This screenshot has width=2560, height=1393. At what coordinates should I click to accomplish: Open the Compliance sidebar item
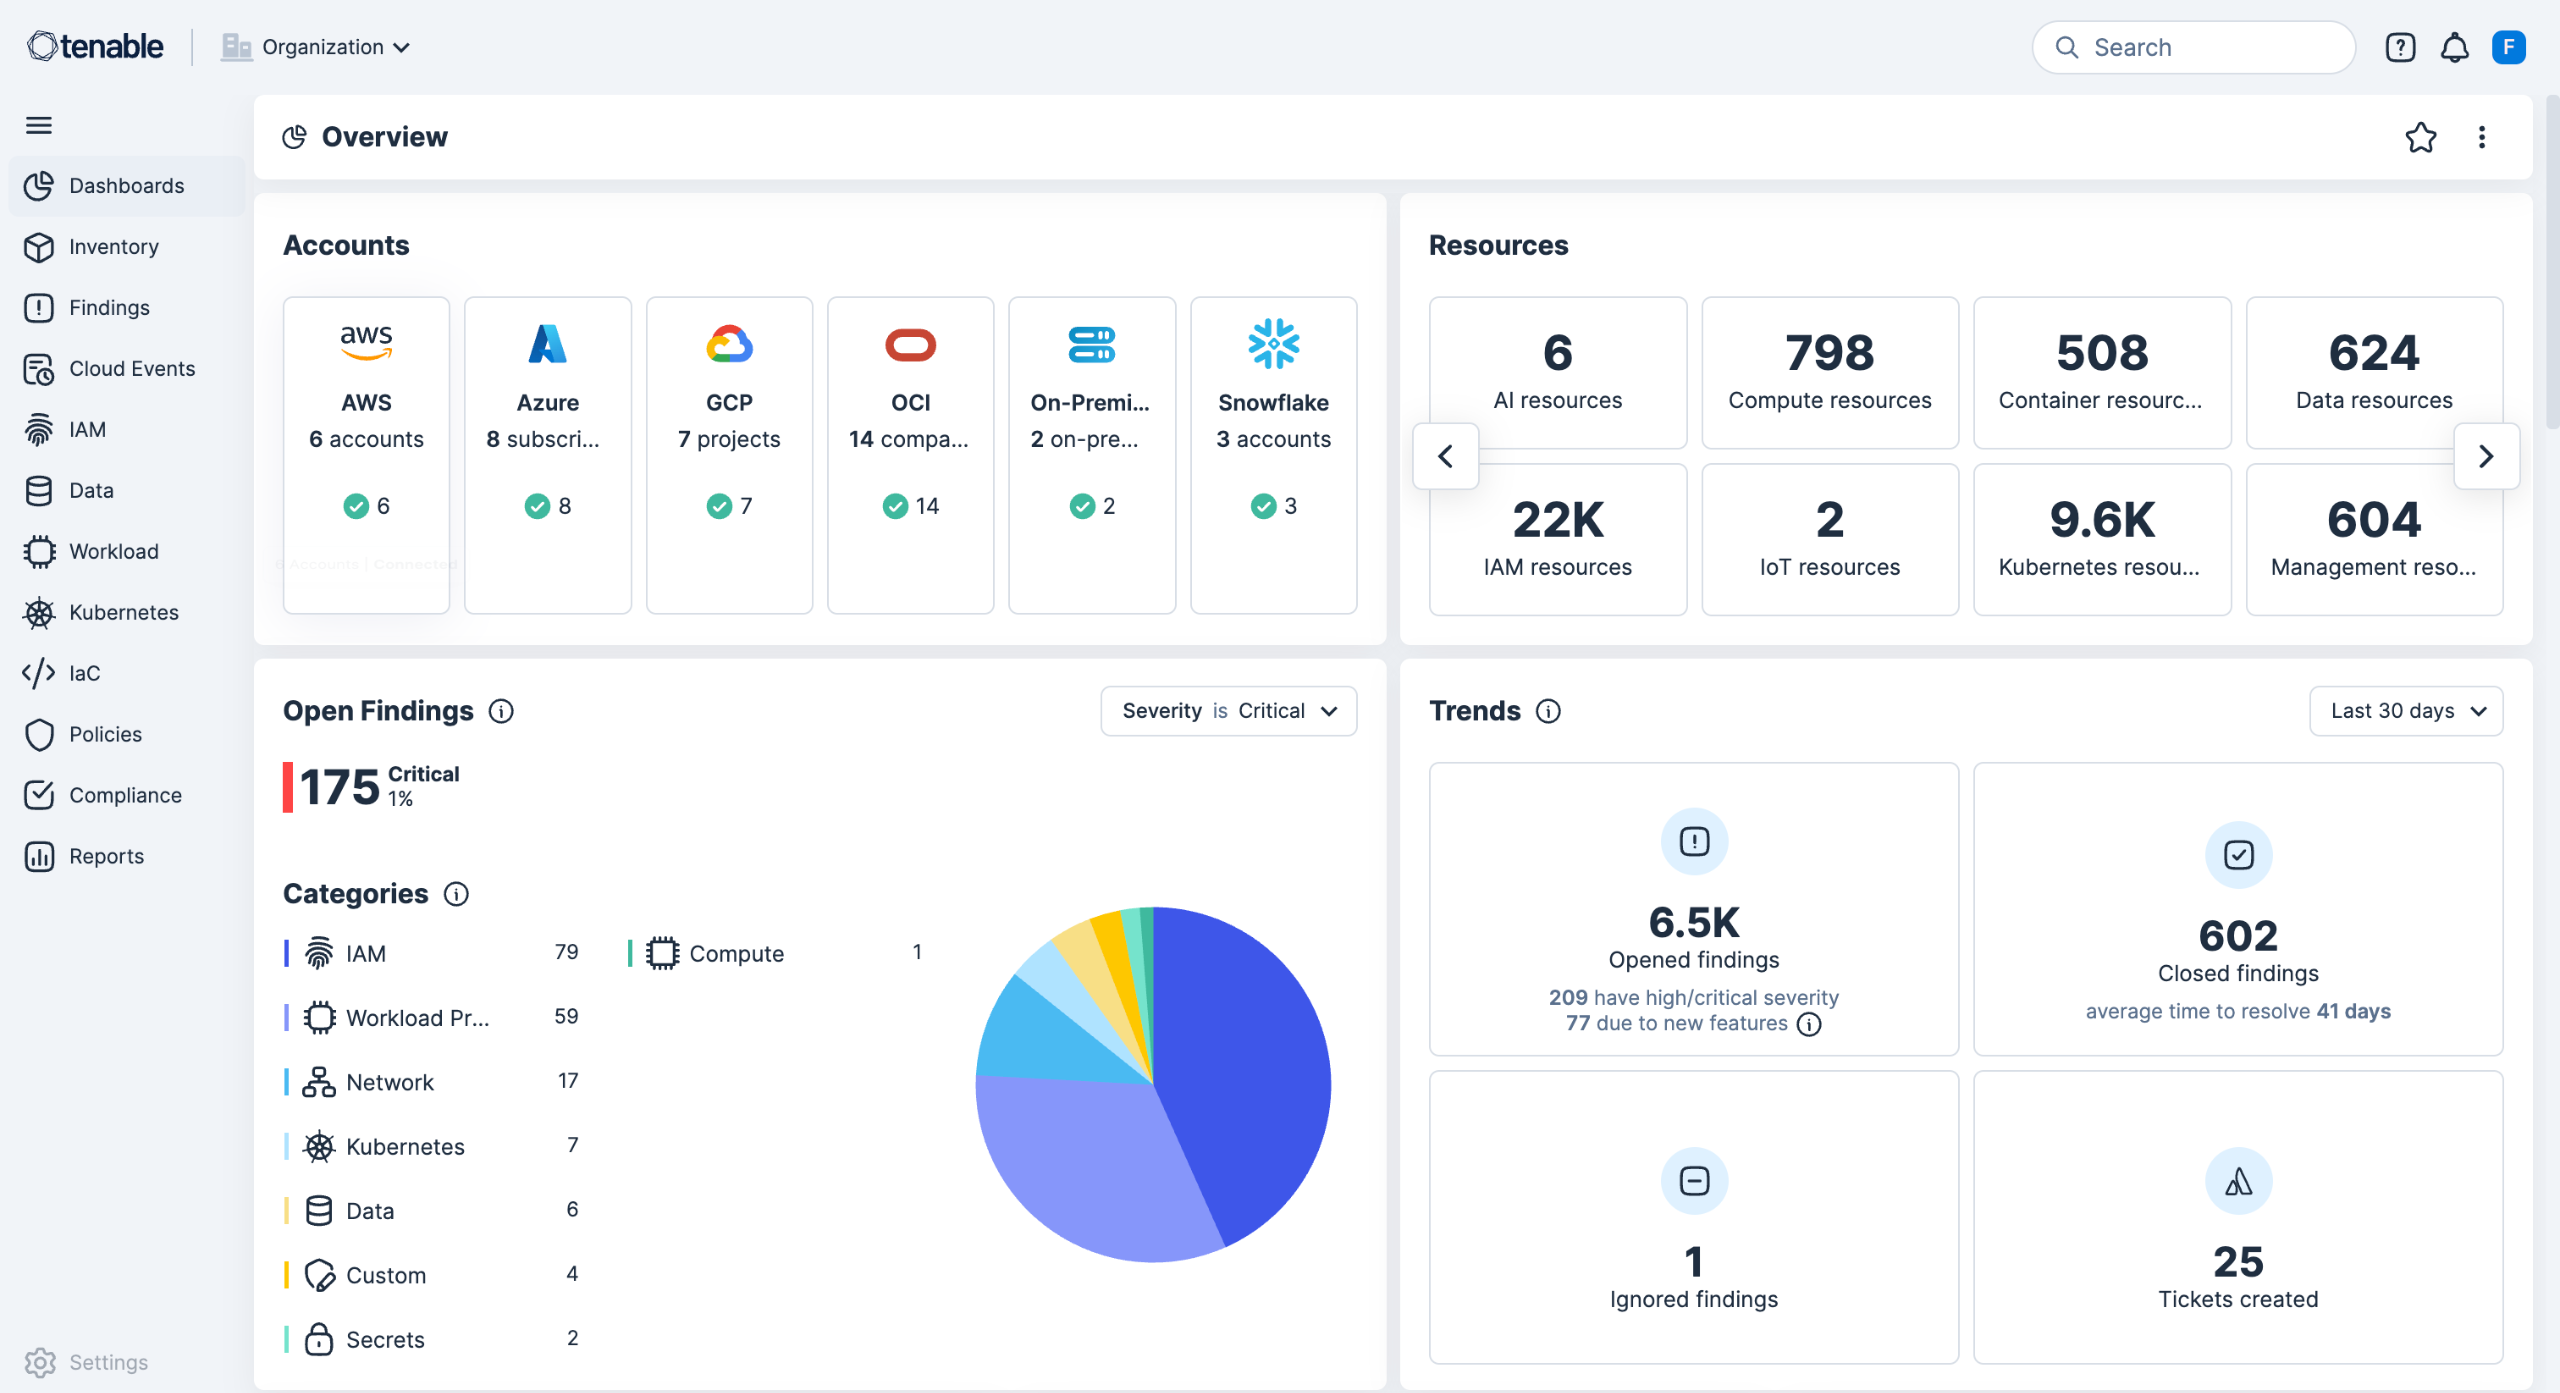[125, 795]
